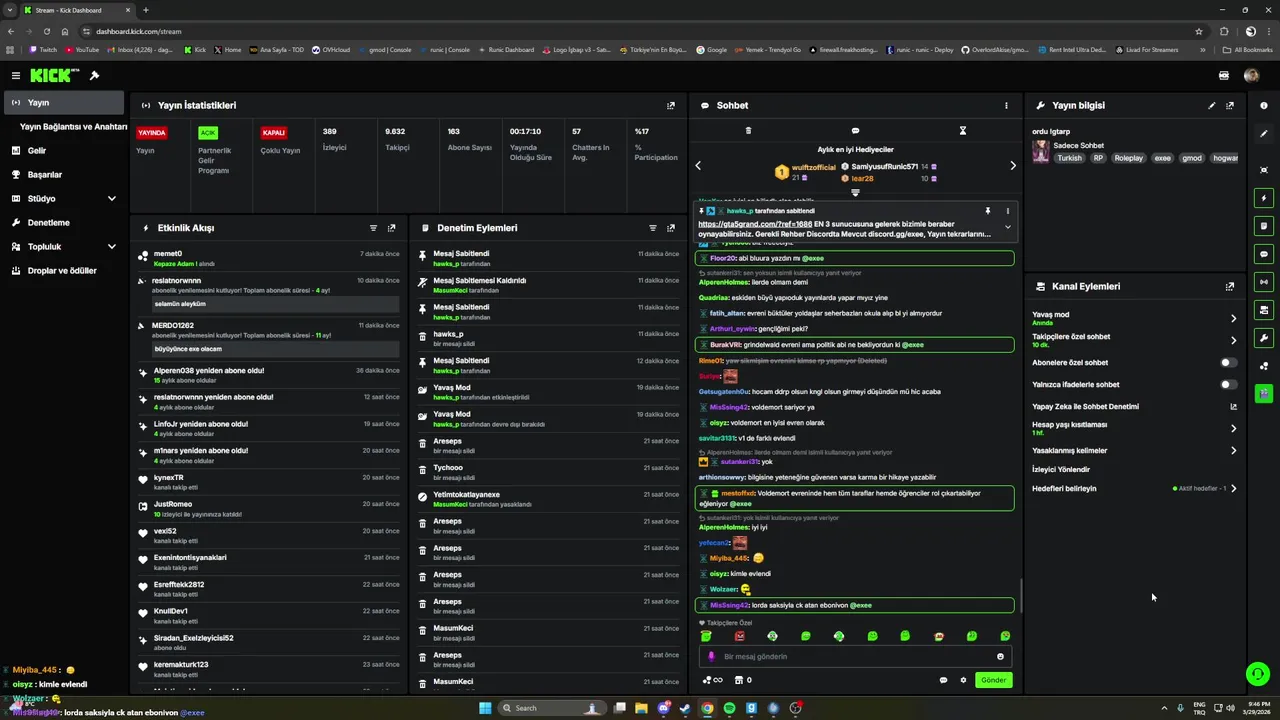Toggle Yalnızca ifadelerle sohbet switch

(x=1228, y=385)
